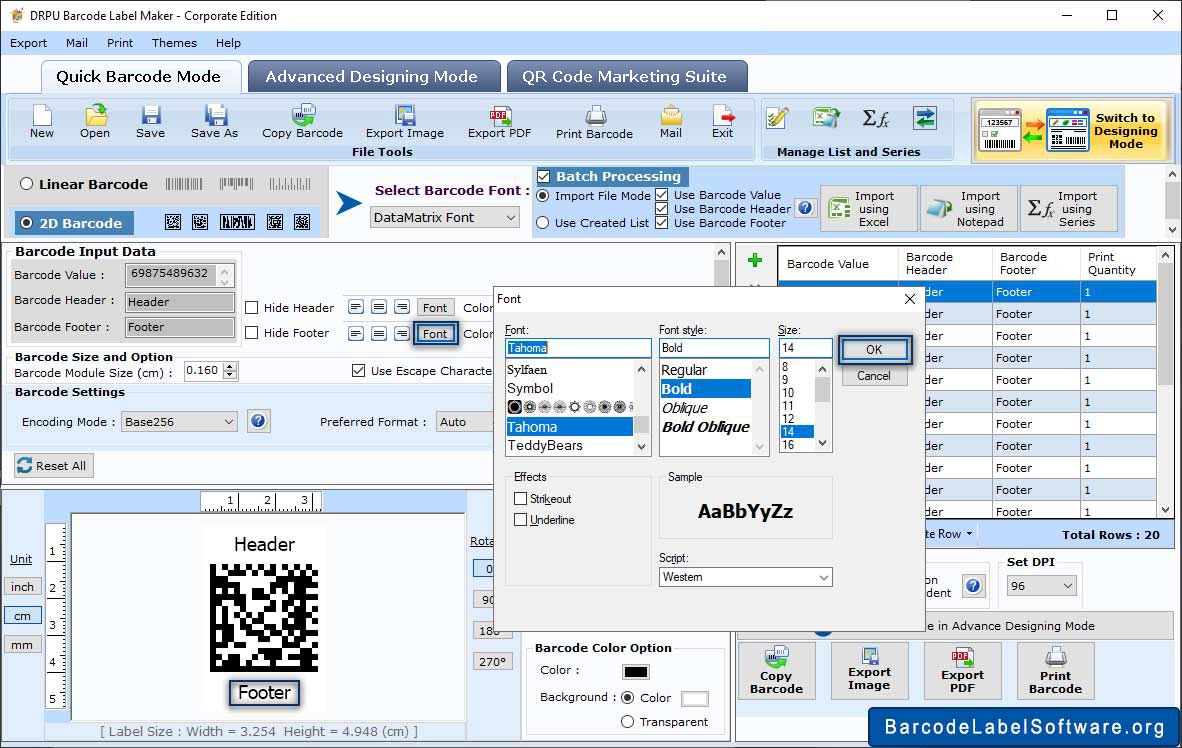Screen dimensions: 1182x748
Task: Click the Save As icon
Action: click(x=214, y=122)
